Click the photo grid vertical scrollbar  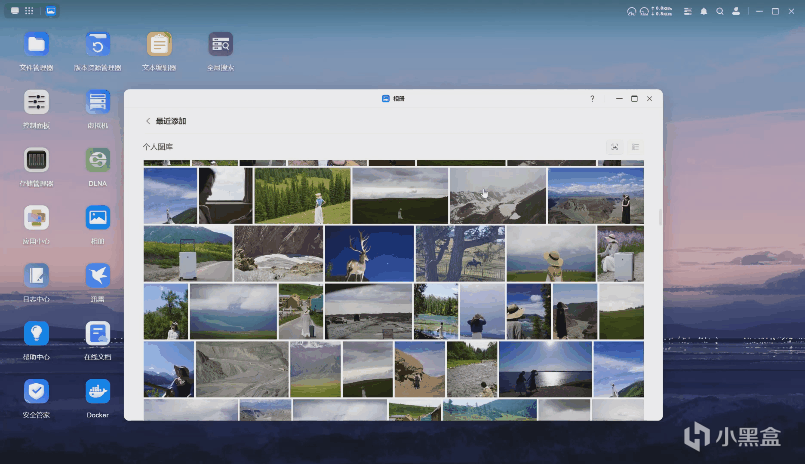coord(659,217)
